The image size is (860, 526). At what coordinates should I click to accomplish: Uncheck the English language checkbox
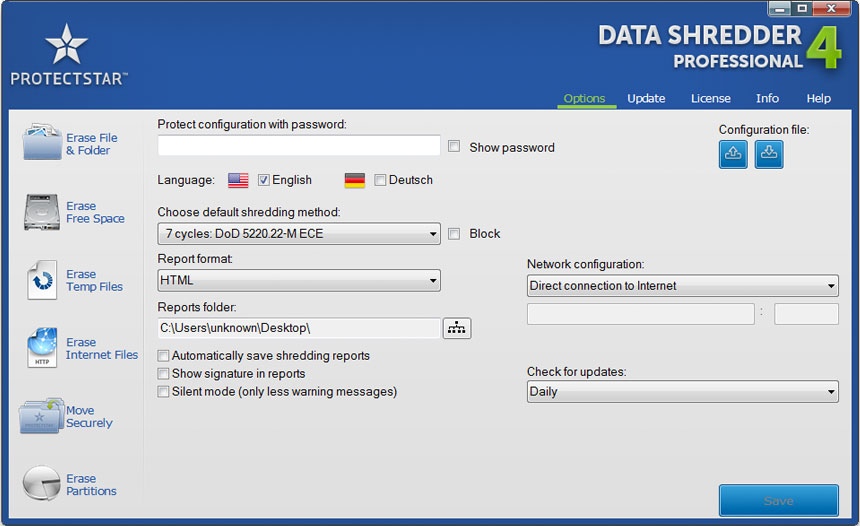tap(264, 180)
